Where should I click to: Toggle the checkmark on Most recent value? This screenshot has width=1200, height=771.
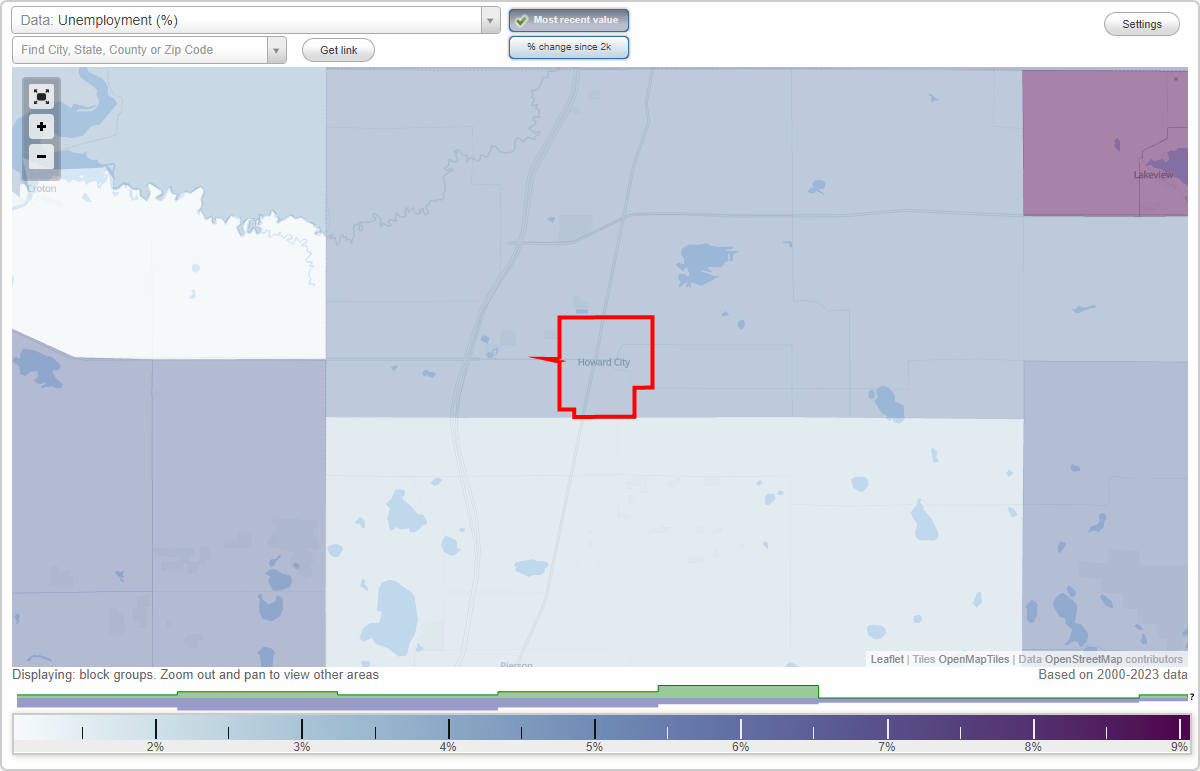tap(520, 20)
